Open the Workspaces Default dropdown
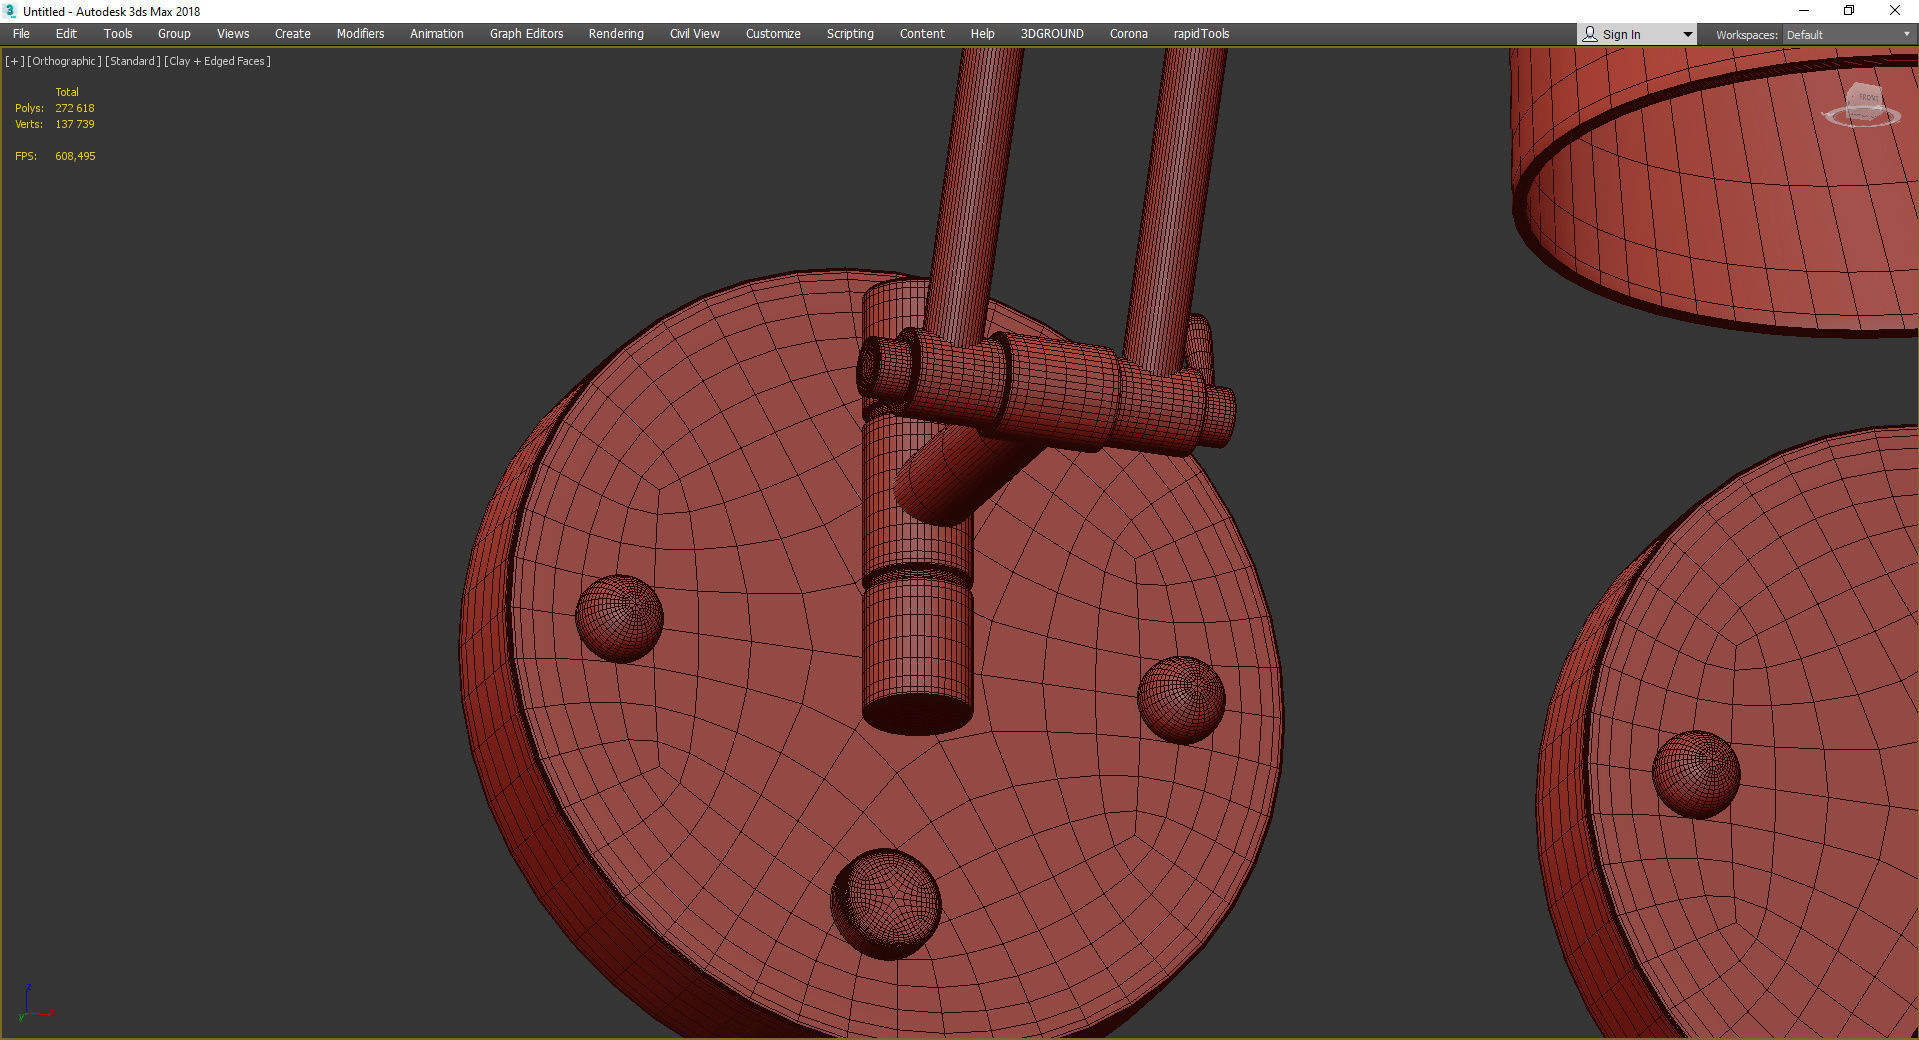Image resolution: width=1919 pixels, height=1040 pixels. click(1848, 35)
